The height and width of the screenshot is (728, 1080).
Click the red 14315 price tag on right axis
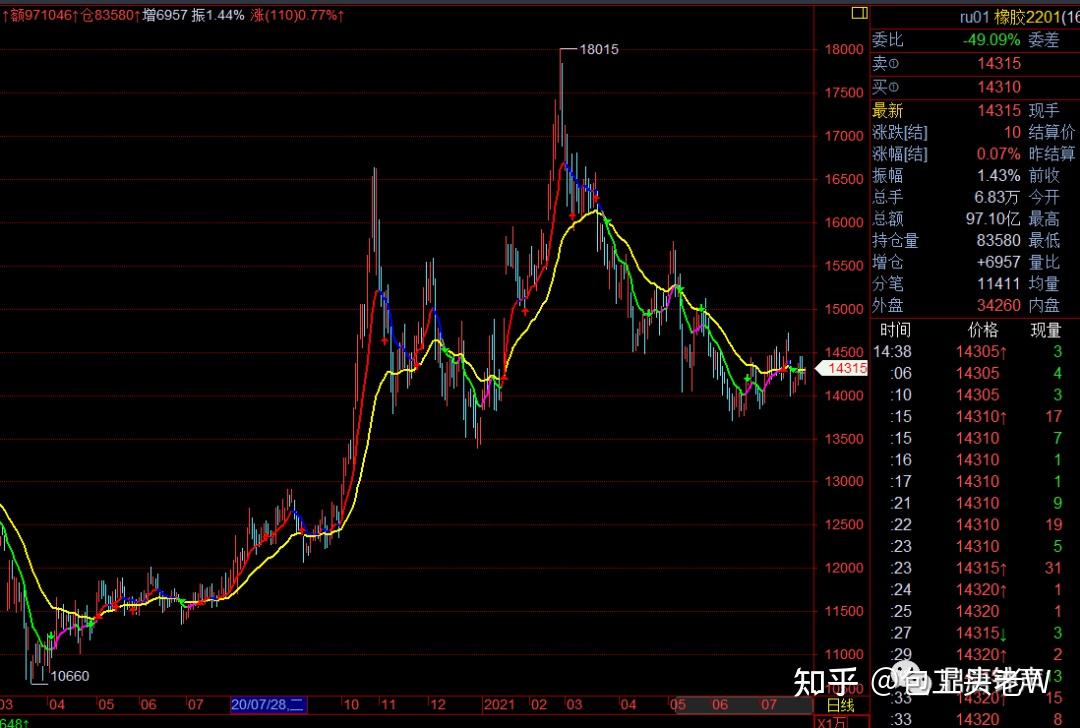(x=845, y=368)
